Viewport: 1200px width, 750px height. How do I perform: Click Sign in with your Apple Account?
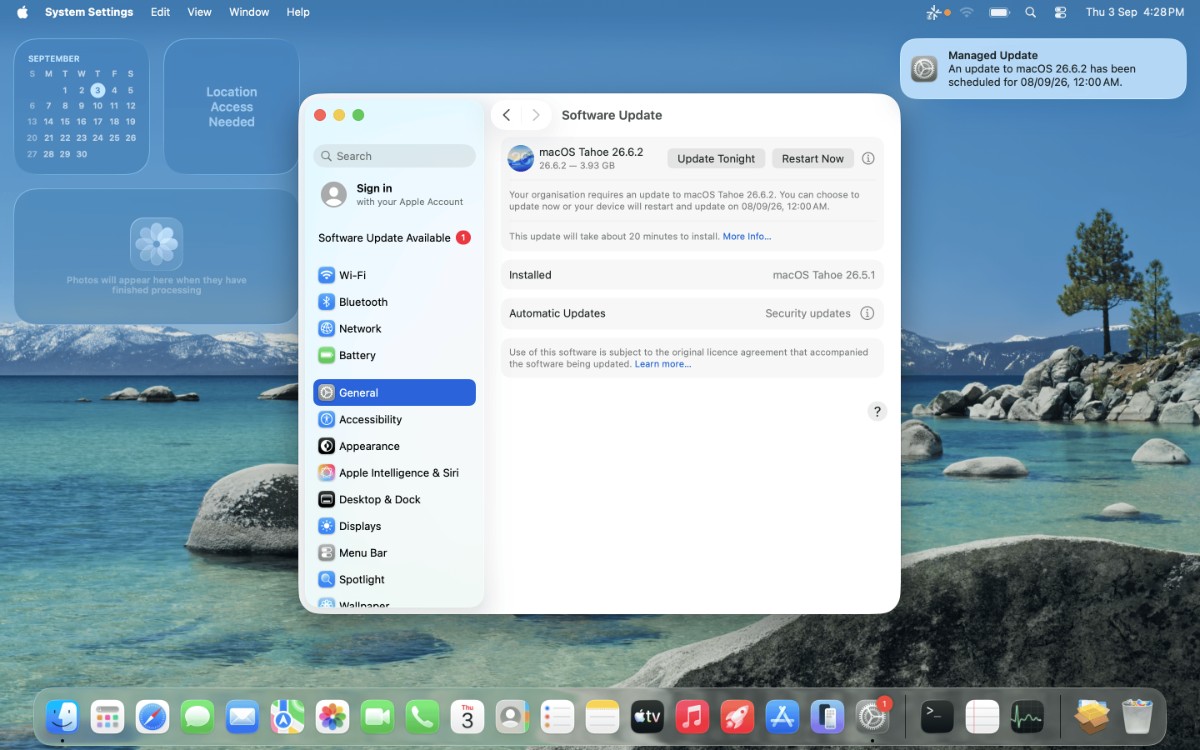[394, 194]
